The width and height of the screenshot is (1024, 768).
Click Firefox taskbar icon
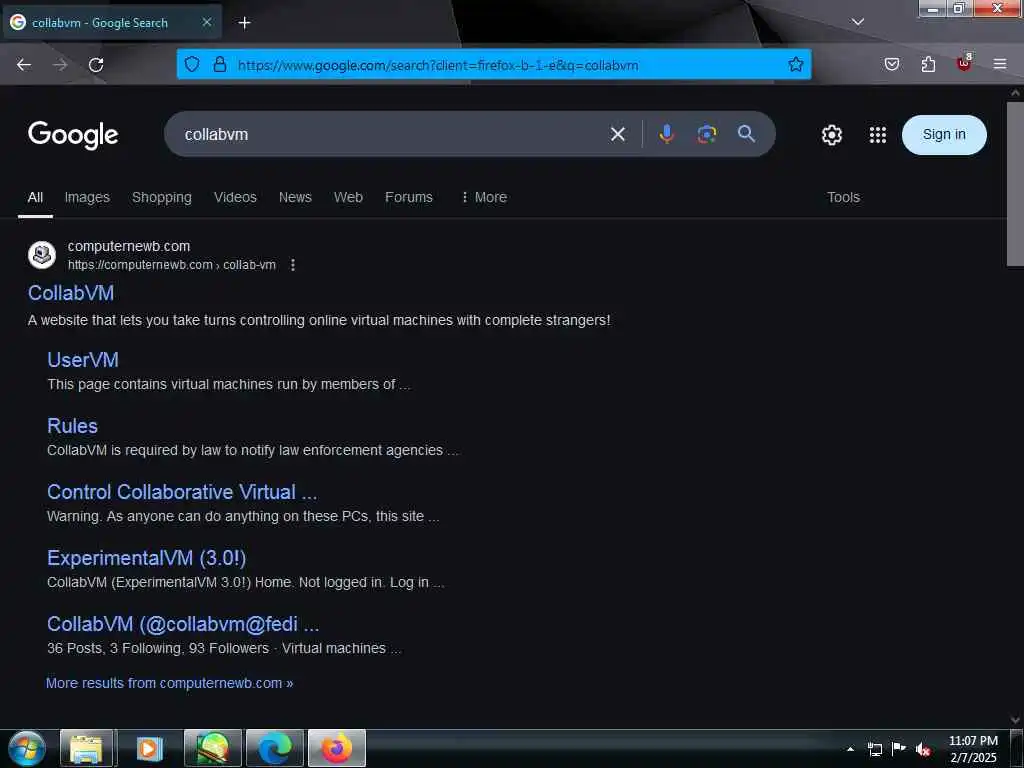337,748
